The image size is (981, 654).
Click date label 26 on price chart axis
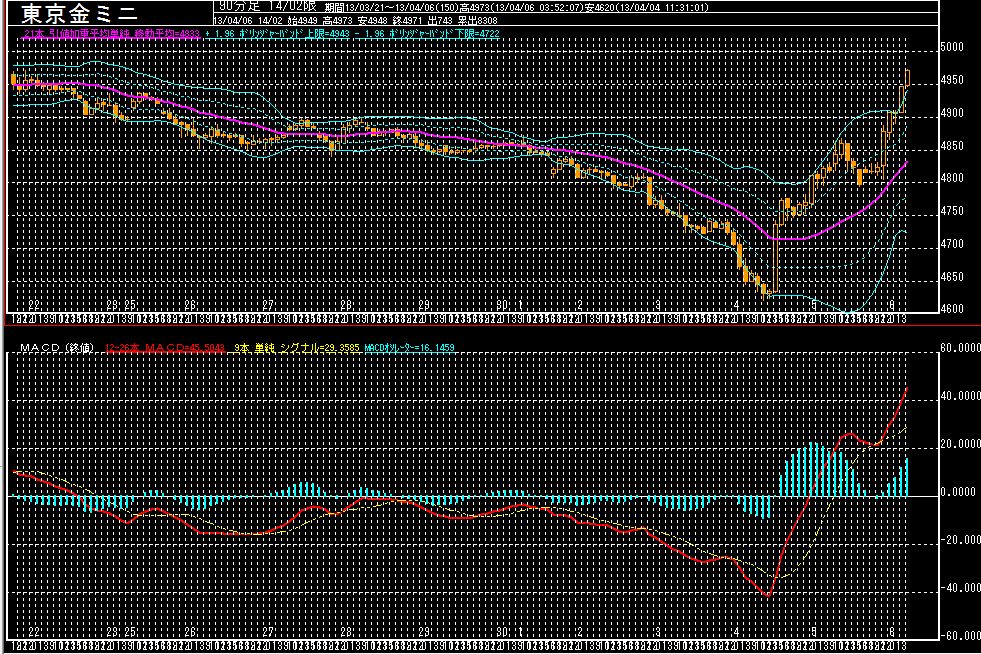(190, 305)
